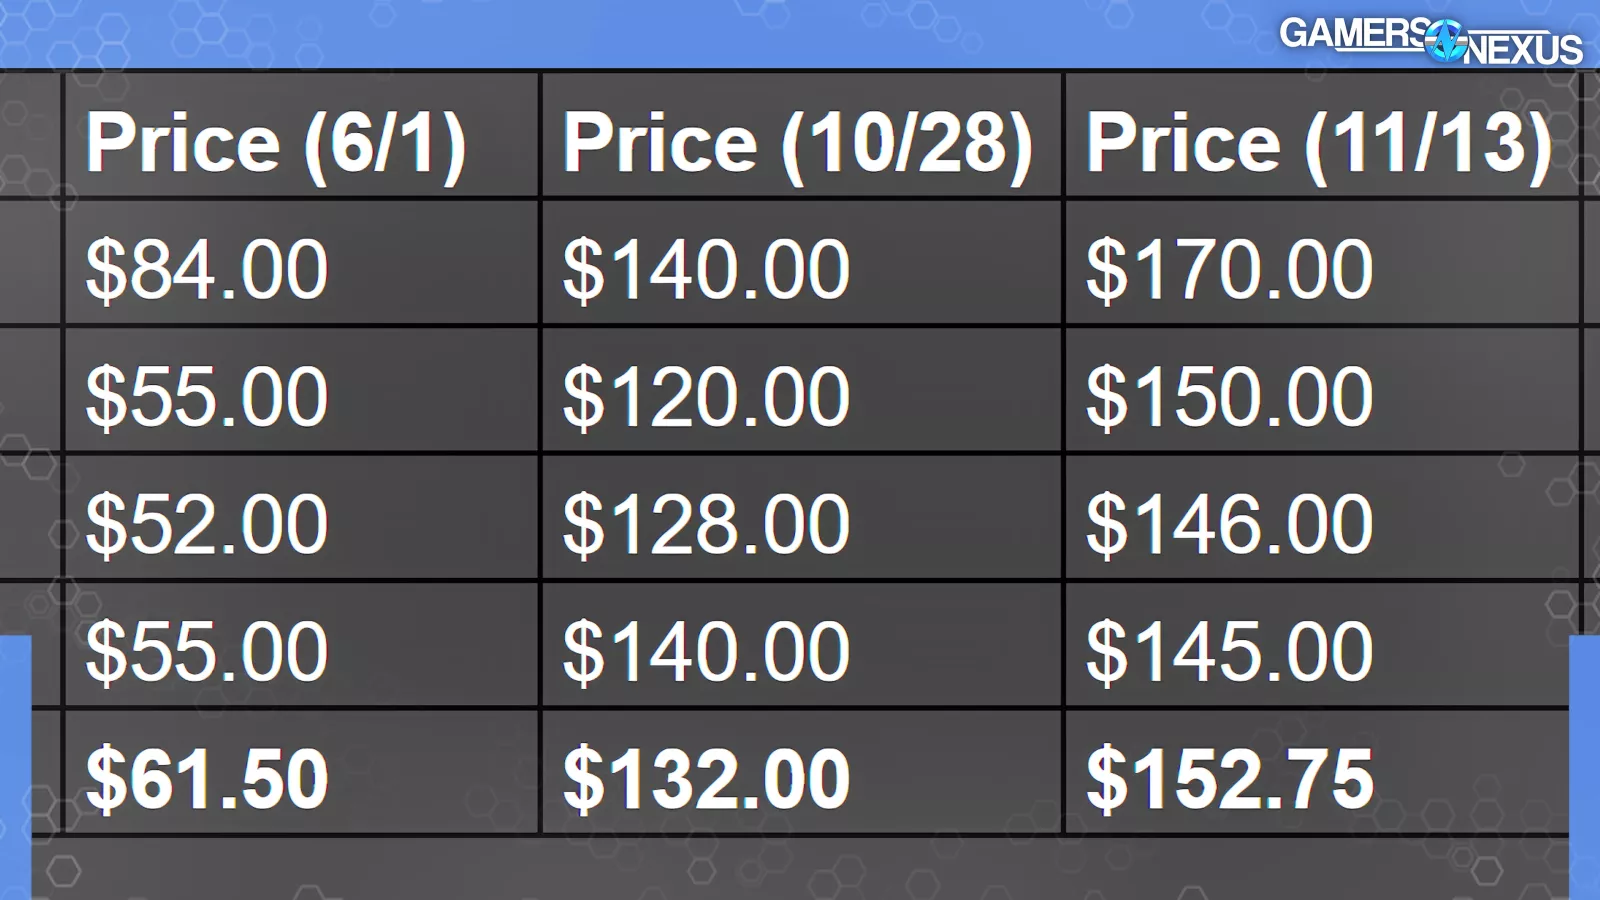This screenshot has width=1600, height=900.
Task: Select the $146.00 cell
Action: click(1229, 523)
